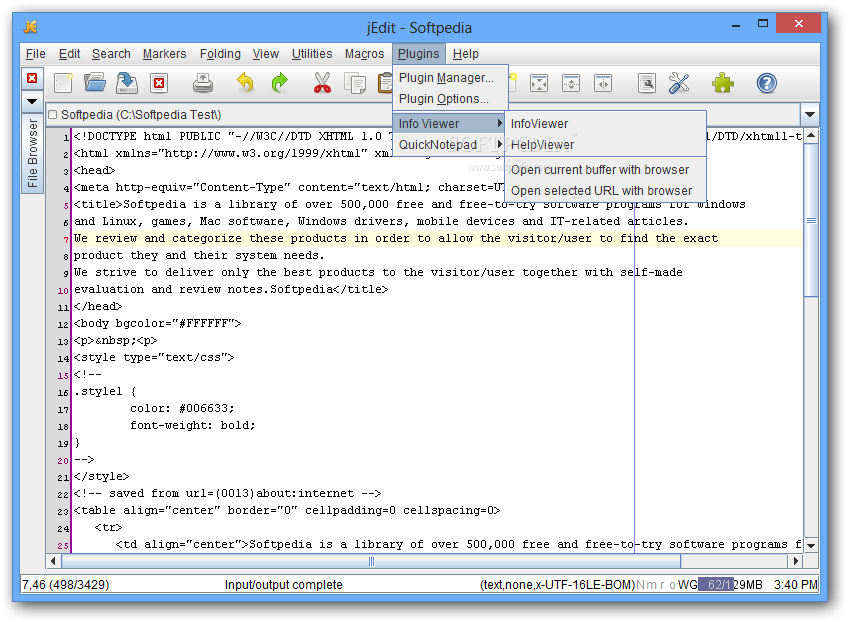
Task: Click the Undo yellow arrow icon
Action: tap(246, 83)
